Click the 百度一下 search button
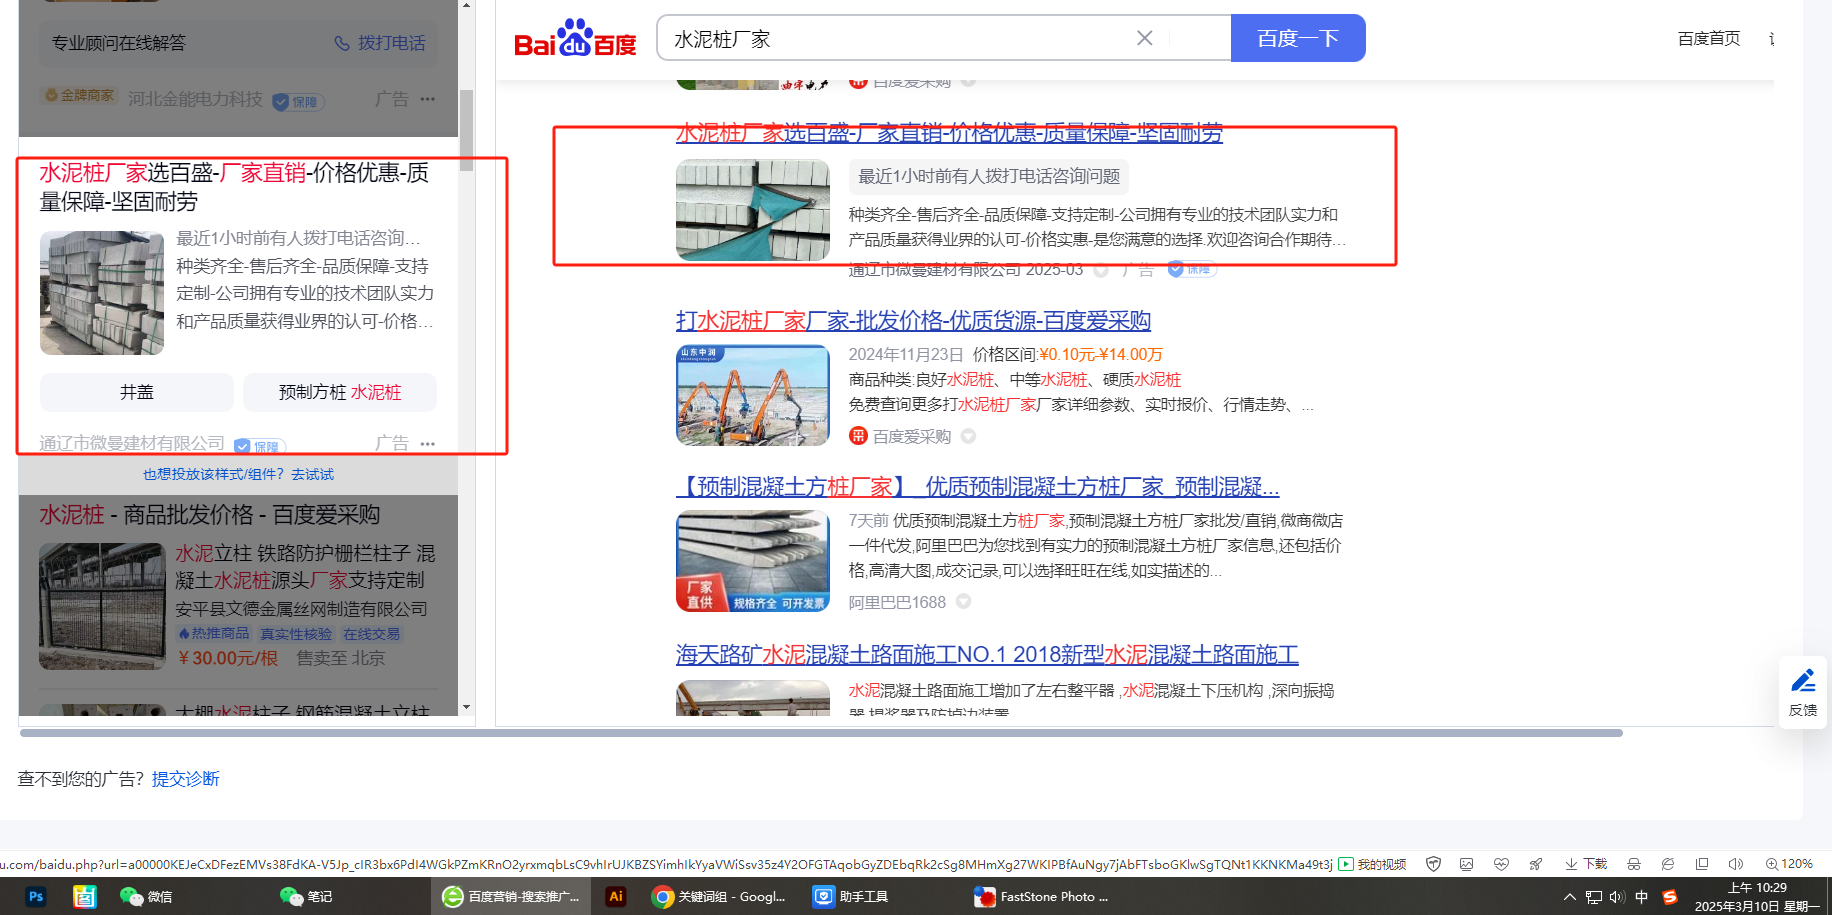1832x915 pixels. coord(1298,38)
